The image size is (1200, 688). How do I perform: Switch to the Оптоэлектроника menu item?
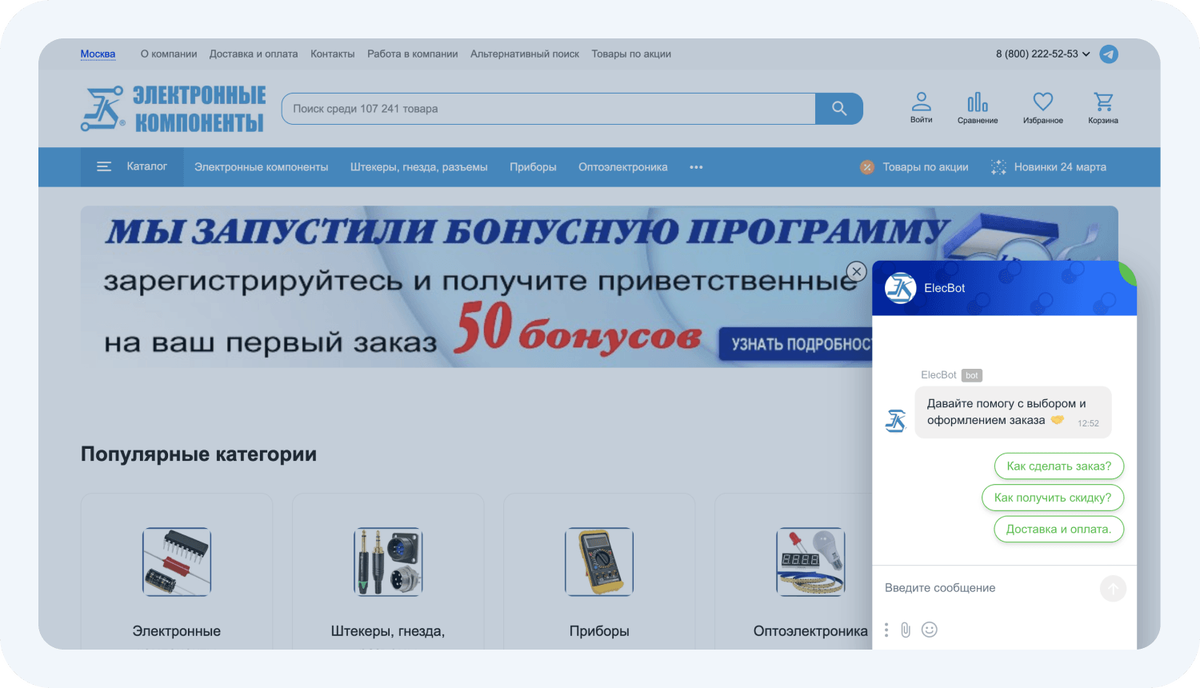click(x=622, y=167)
